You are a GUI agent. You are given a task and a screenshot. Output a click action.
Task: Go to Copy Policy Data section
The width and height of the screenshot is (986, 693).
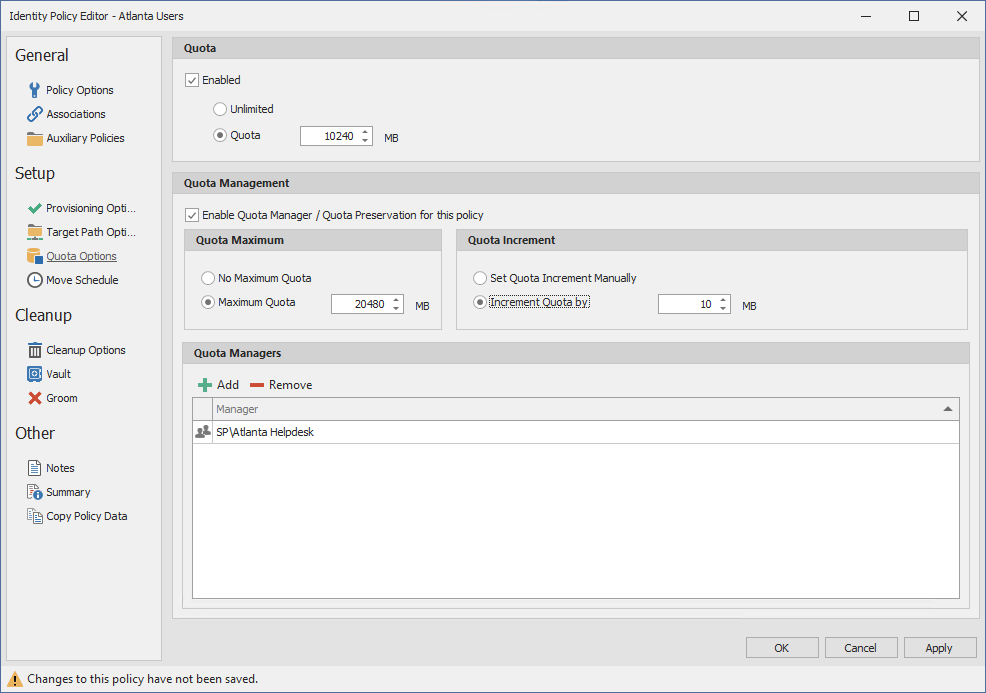86,516
